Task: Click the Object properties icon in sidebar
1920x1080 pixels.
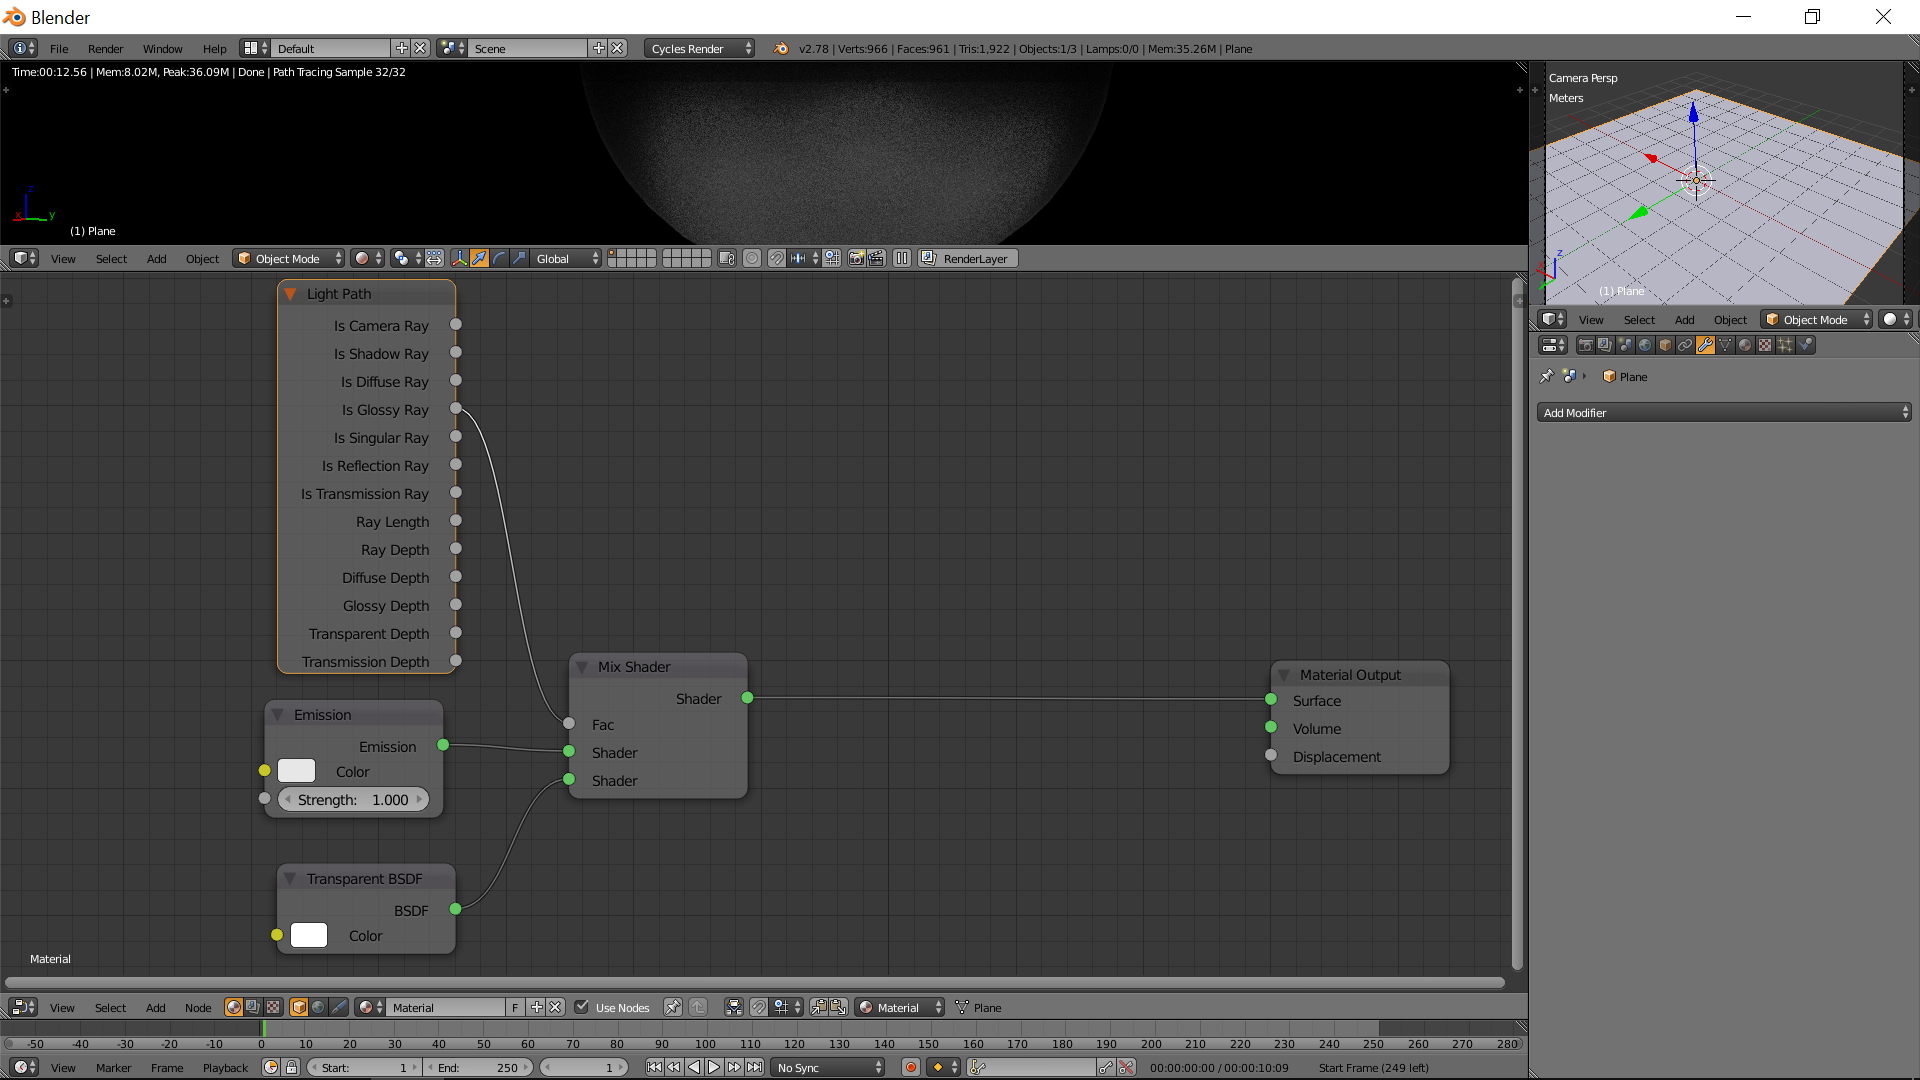Action: tap(1665, 344)
